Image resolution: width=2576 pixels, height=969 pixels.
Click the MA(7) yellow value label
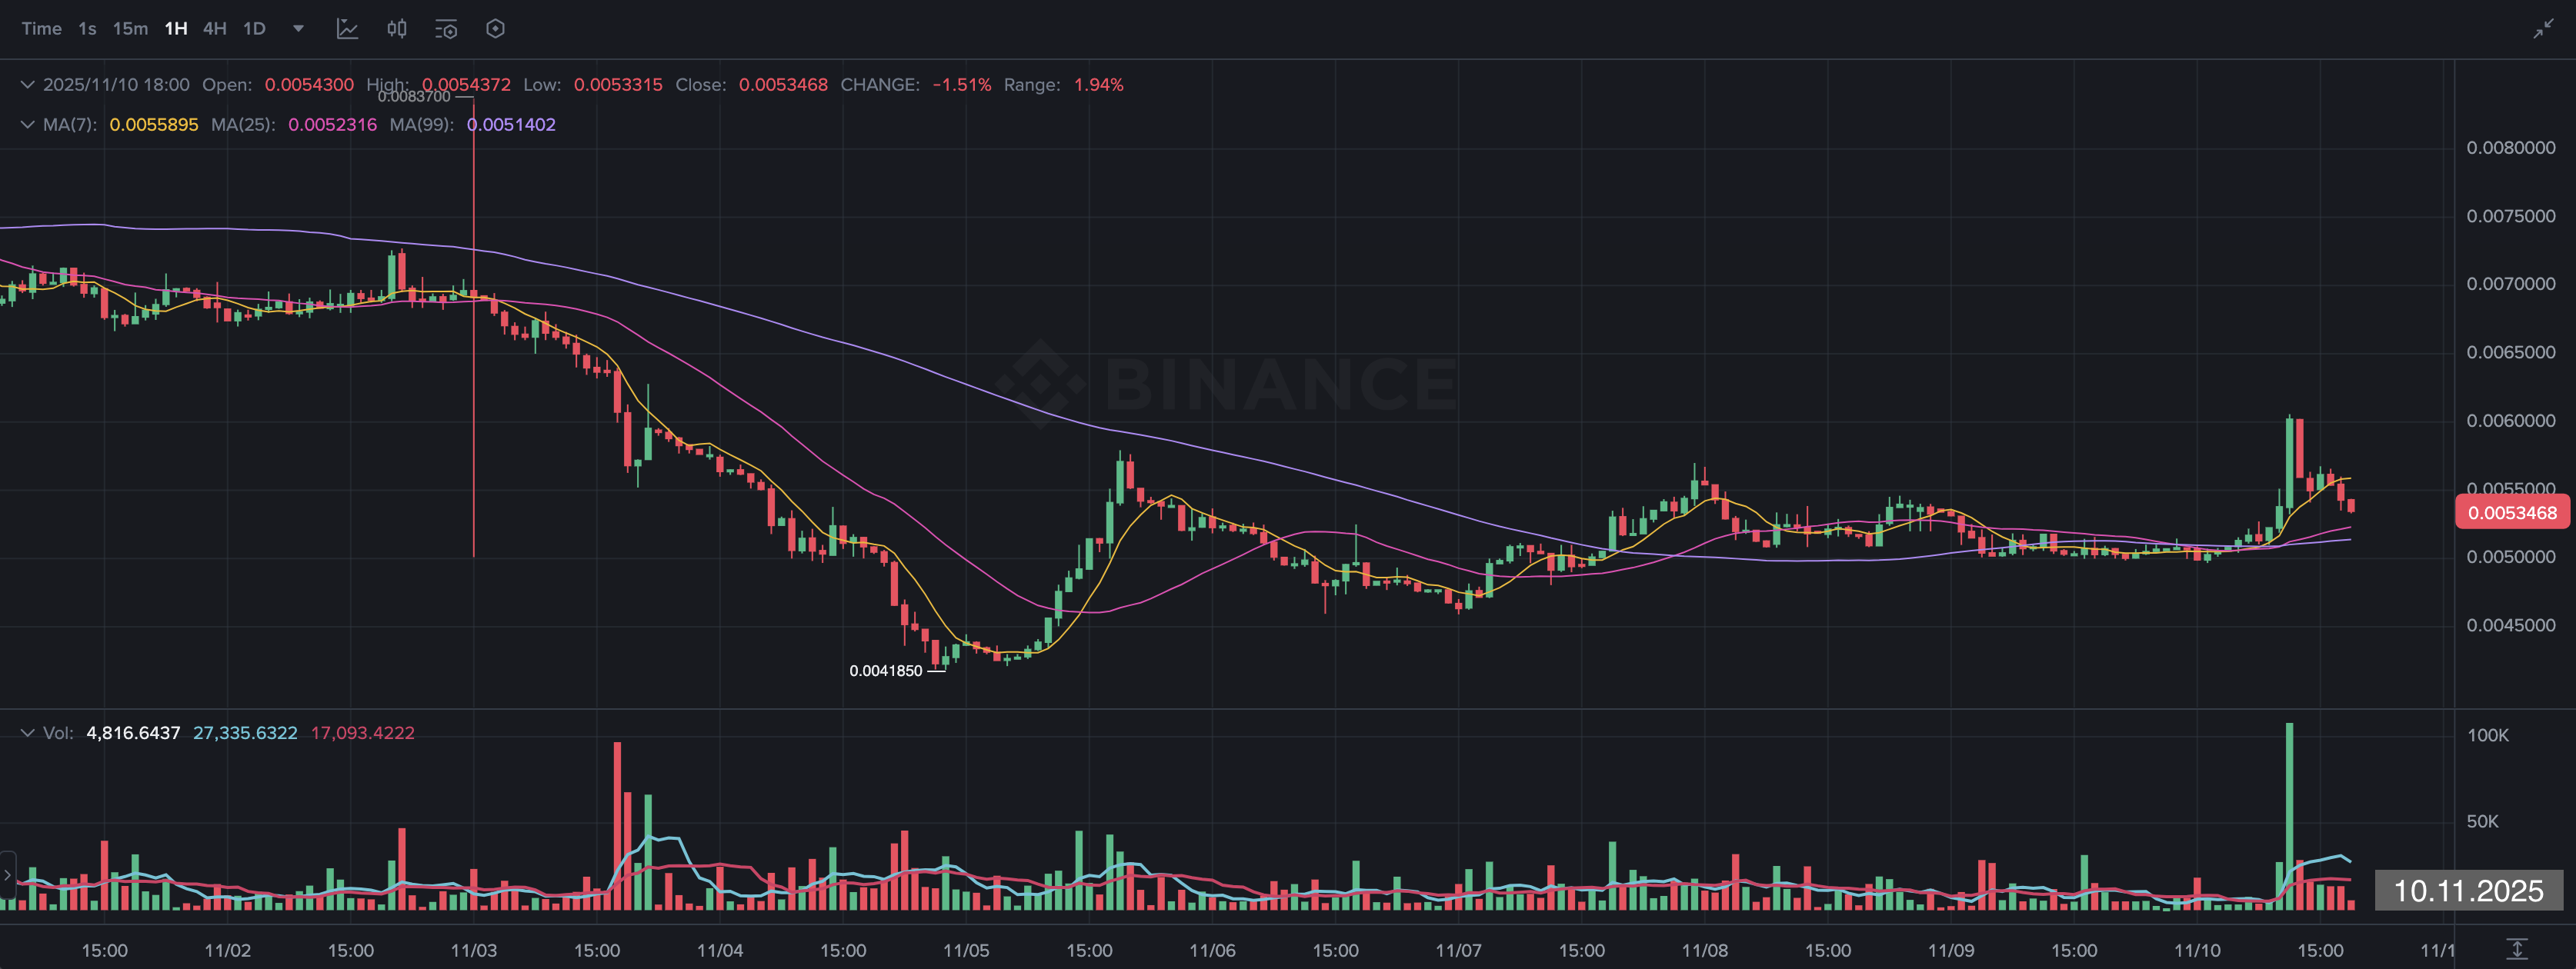coord(153,125)
